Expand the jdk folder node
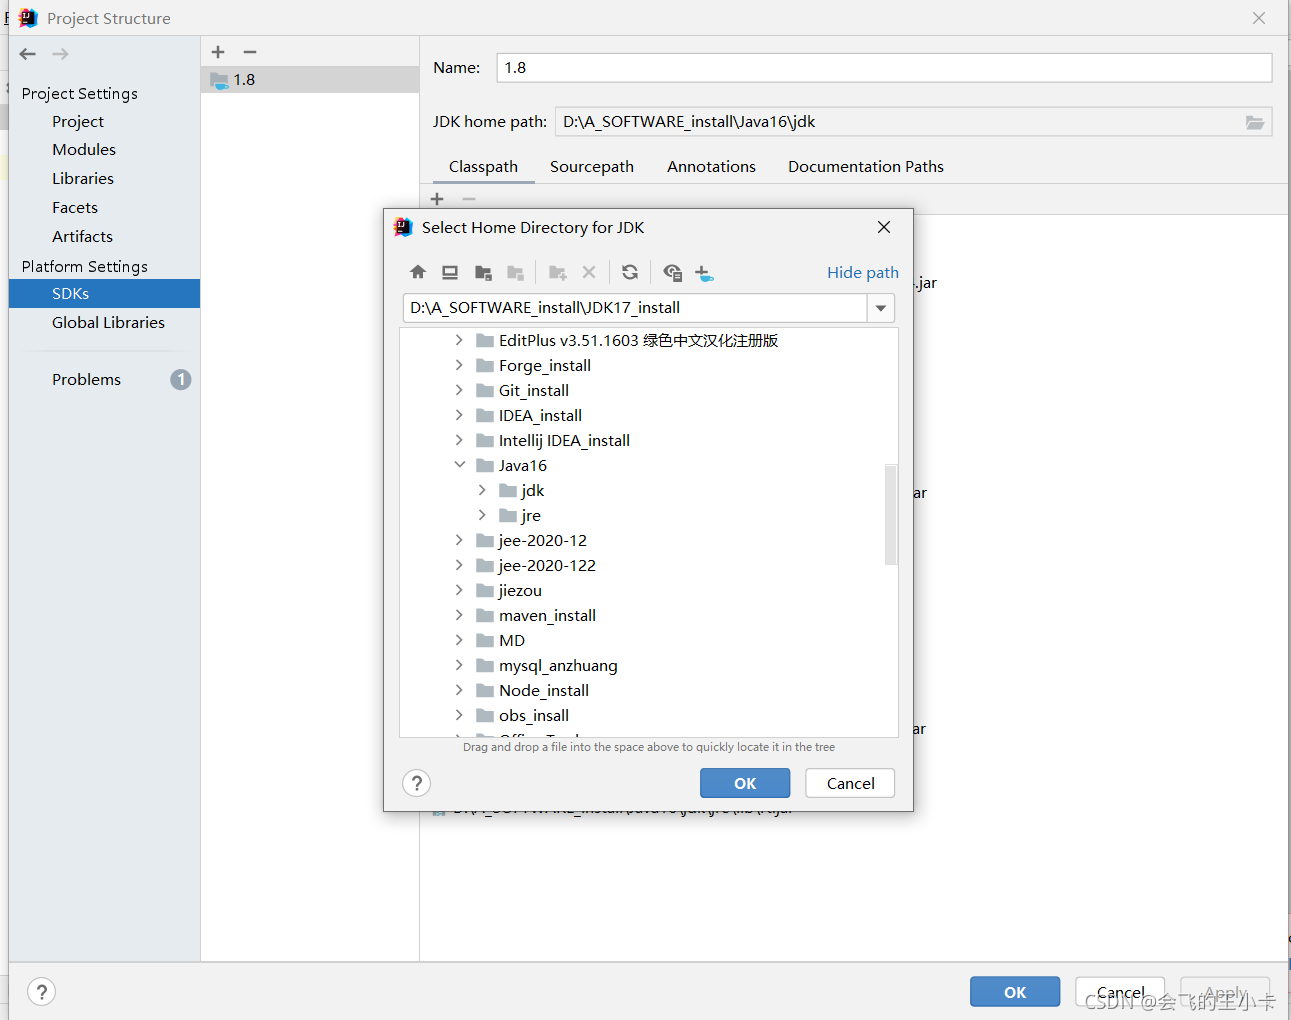 point(482,490)
